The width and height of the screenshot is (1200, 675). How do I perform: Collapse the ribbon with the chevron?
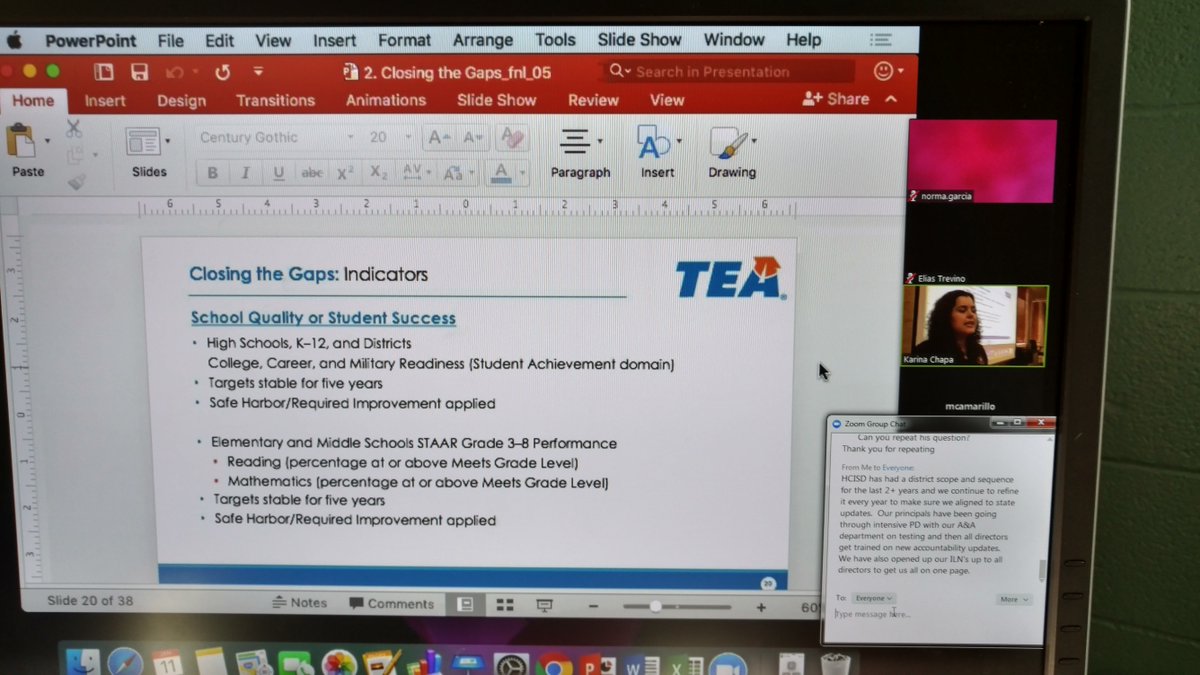click(x=891, y=99)
